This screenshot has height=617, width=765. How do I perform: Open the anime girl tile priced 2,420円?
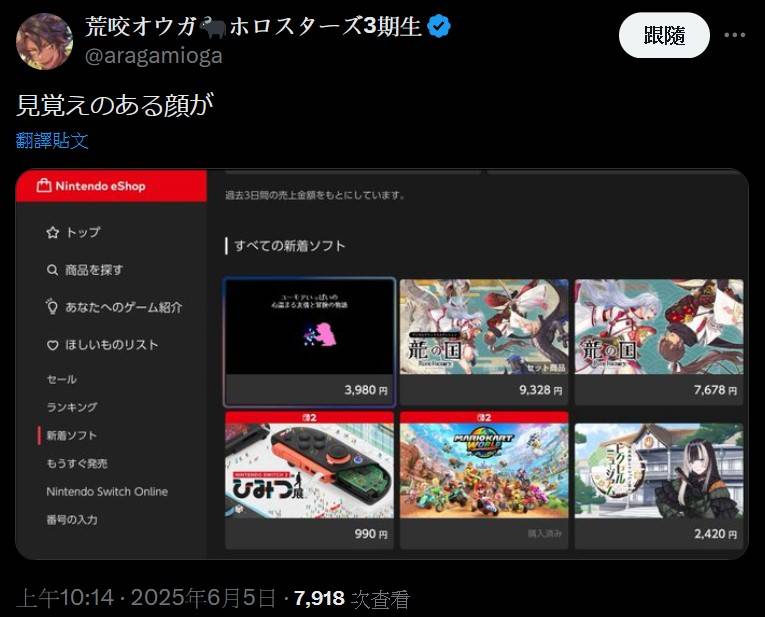click(x=659, y=486)
